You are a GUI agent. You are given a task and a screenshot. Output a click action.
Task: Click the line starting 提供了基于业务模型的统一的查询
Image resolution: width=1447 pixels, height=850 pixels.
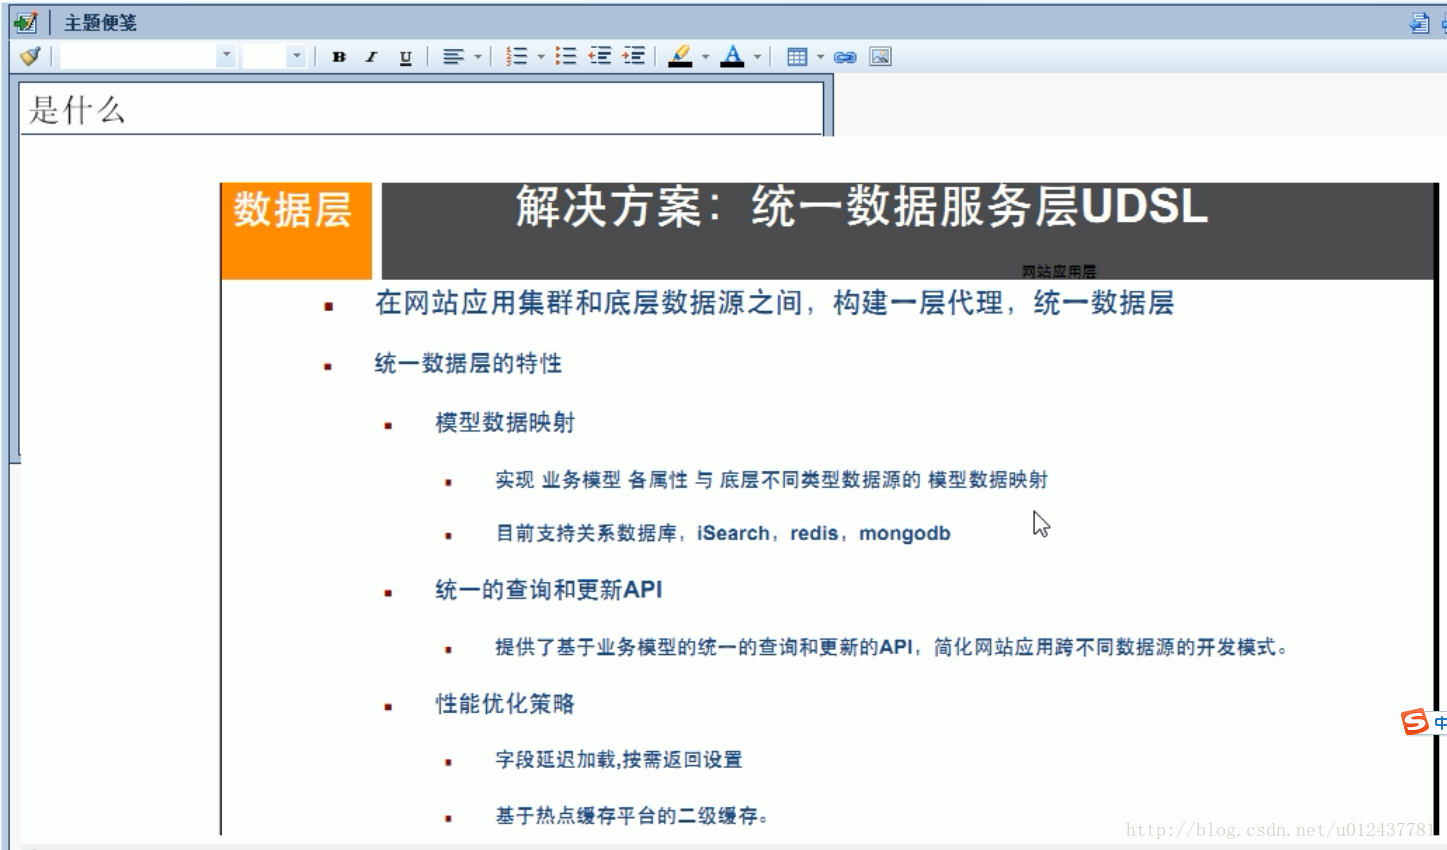click(x=892, y=647)
